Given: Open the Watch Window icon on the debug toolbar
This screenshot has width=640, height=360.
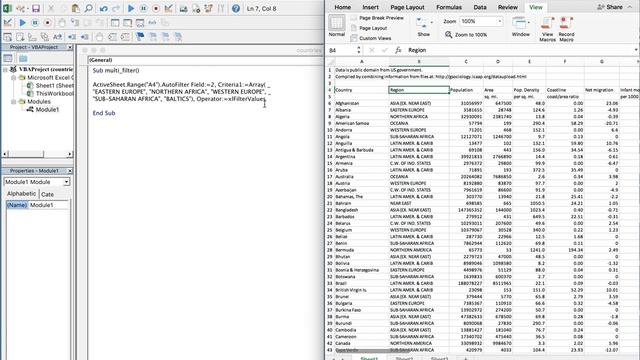Looking at the screenshot, I should [140, 23].
